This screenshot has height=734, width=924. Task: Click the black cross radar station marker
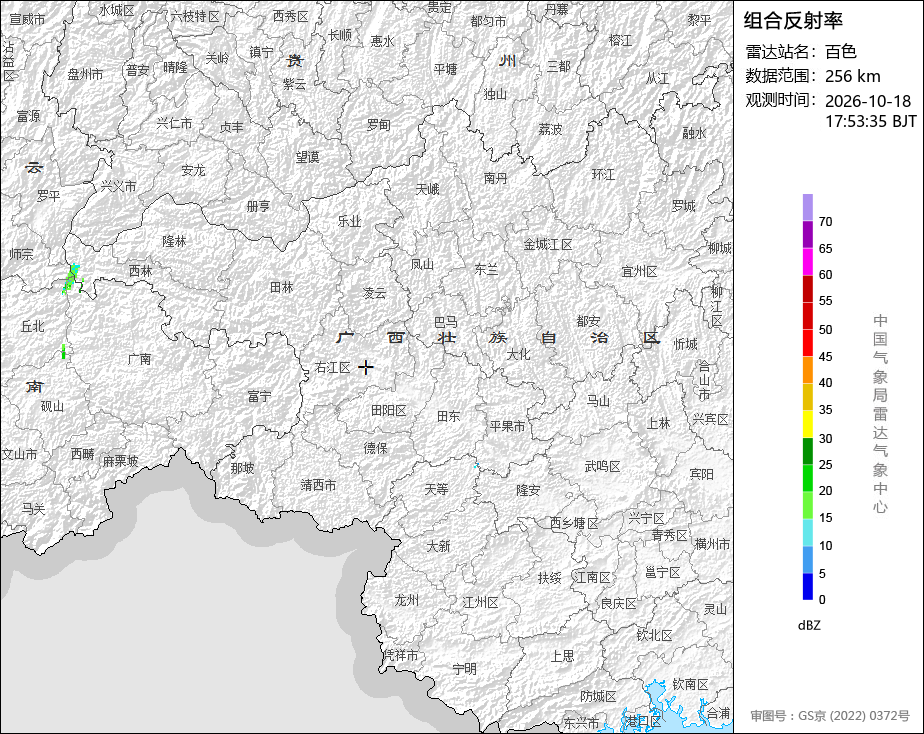point(365,368)
